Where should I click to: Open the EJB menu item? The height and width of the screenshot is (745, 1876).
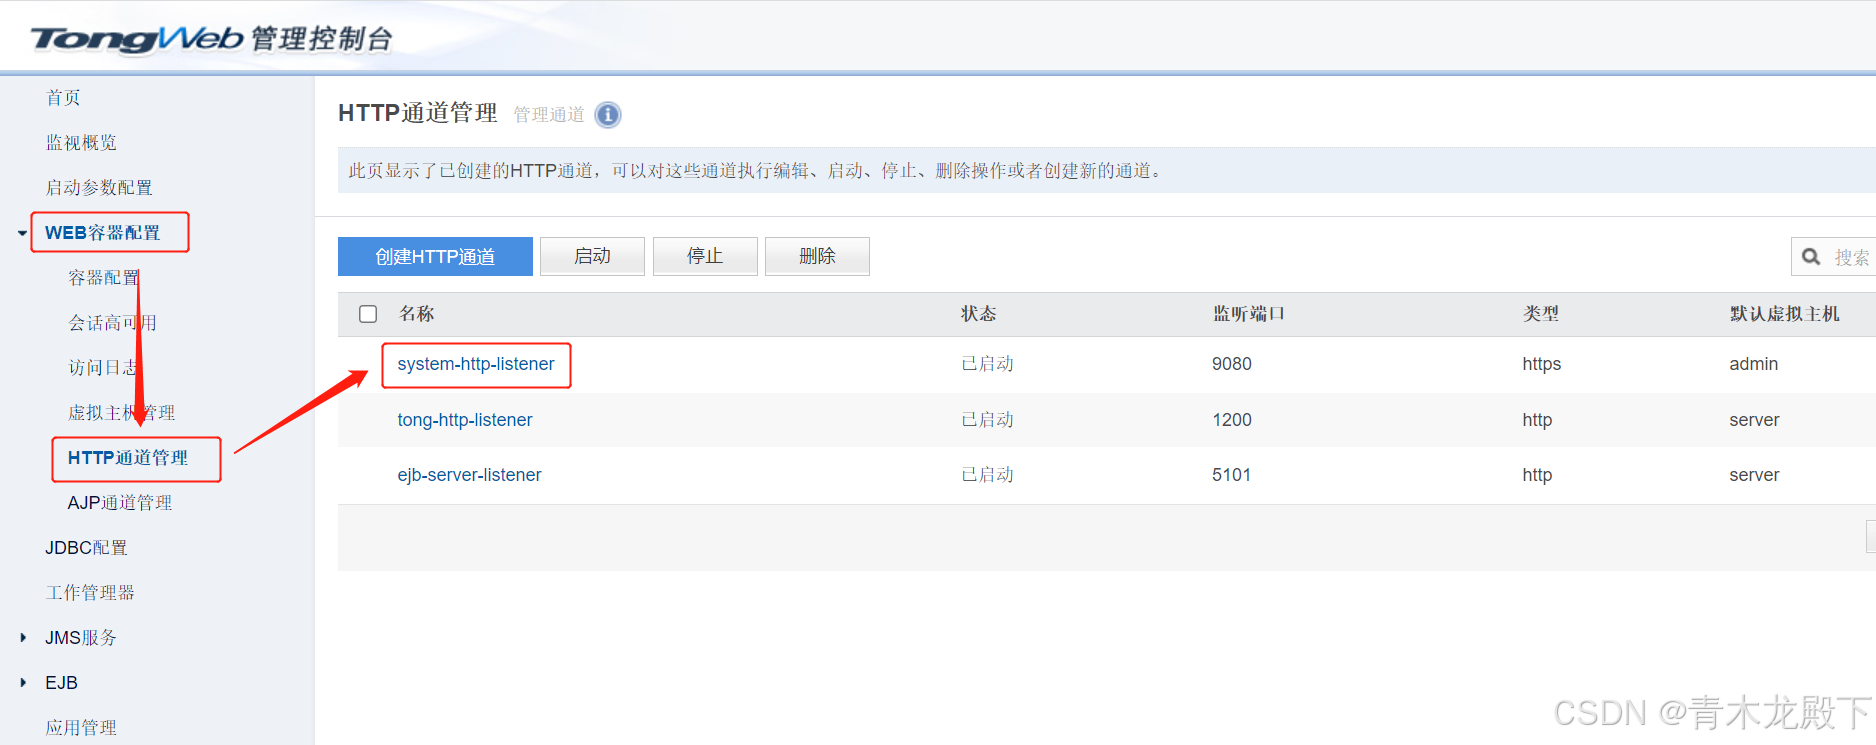pos(61,682)
